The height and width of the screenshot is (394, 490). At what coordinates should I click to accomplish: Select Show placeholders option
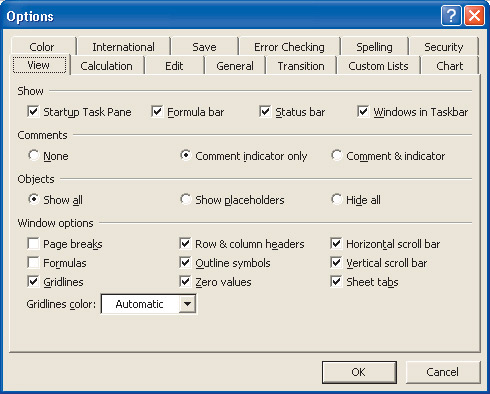[x=185, y=199]
